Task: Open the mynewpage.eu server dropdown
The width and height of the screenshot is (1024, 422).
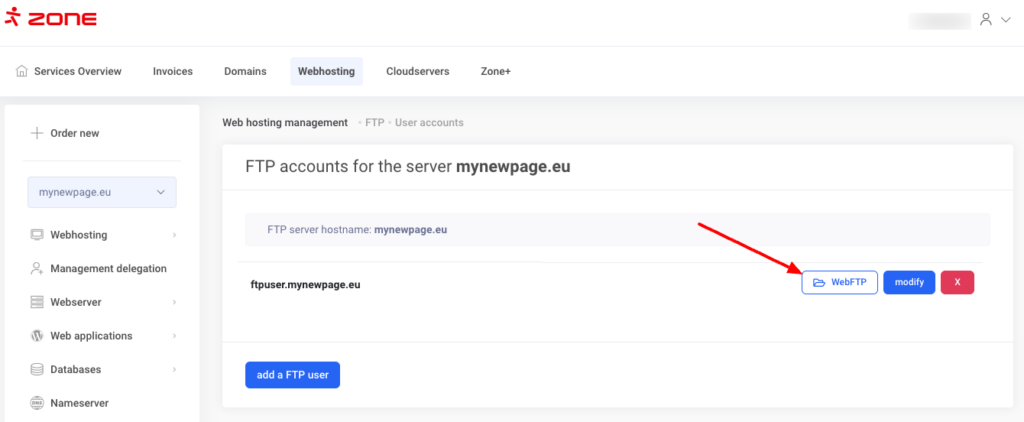Action: pyautogui.click(x=101, y=193)
